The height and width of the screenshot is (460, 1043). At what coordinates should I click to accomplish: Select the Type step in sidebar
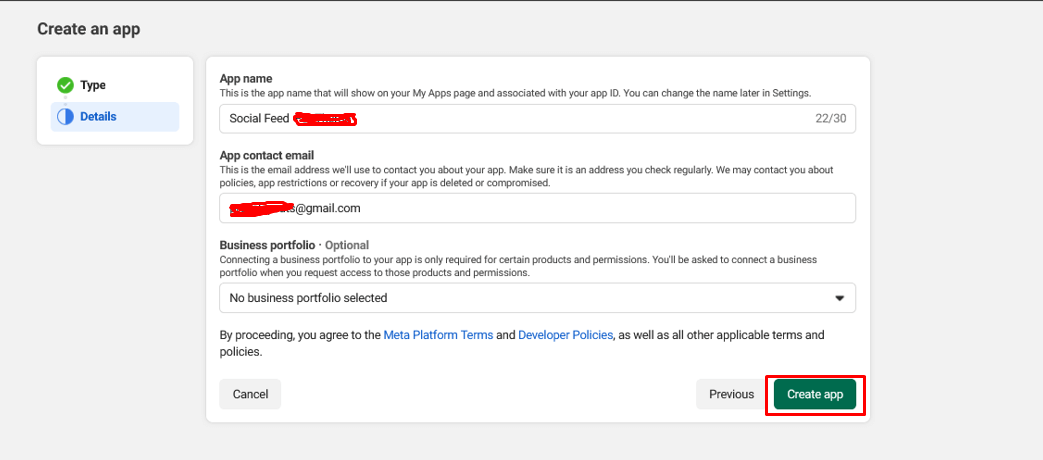point(93,85)
